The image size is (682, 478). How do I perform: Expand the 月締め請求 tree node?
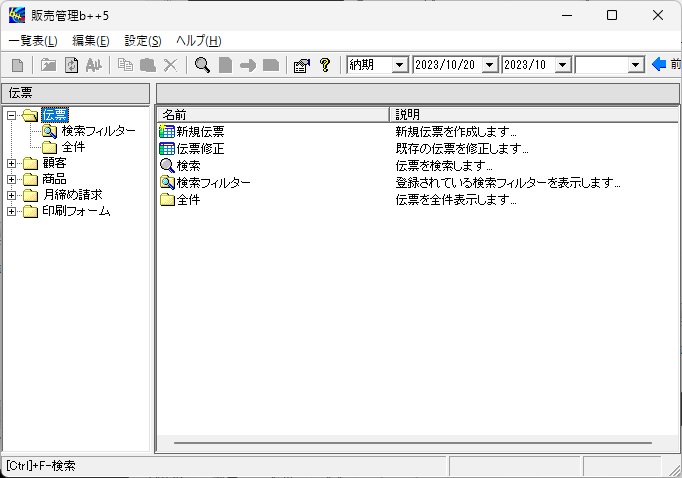[x=12, y=195]
